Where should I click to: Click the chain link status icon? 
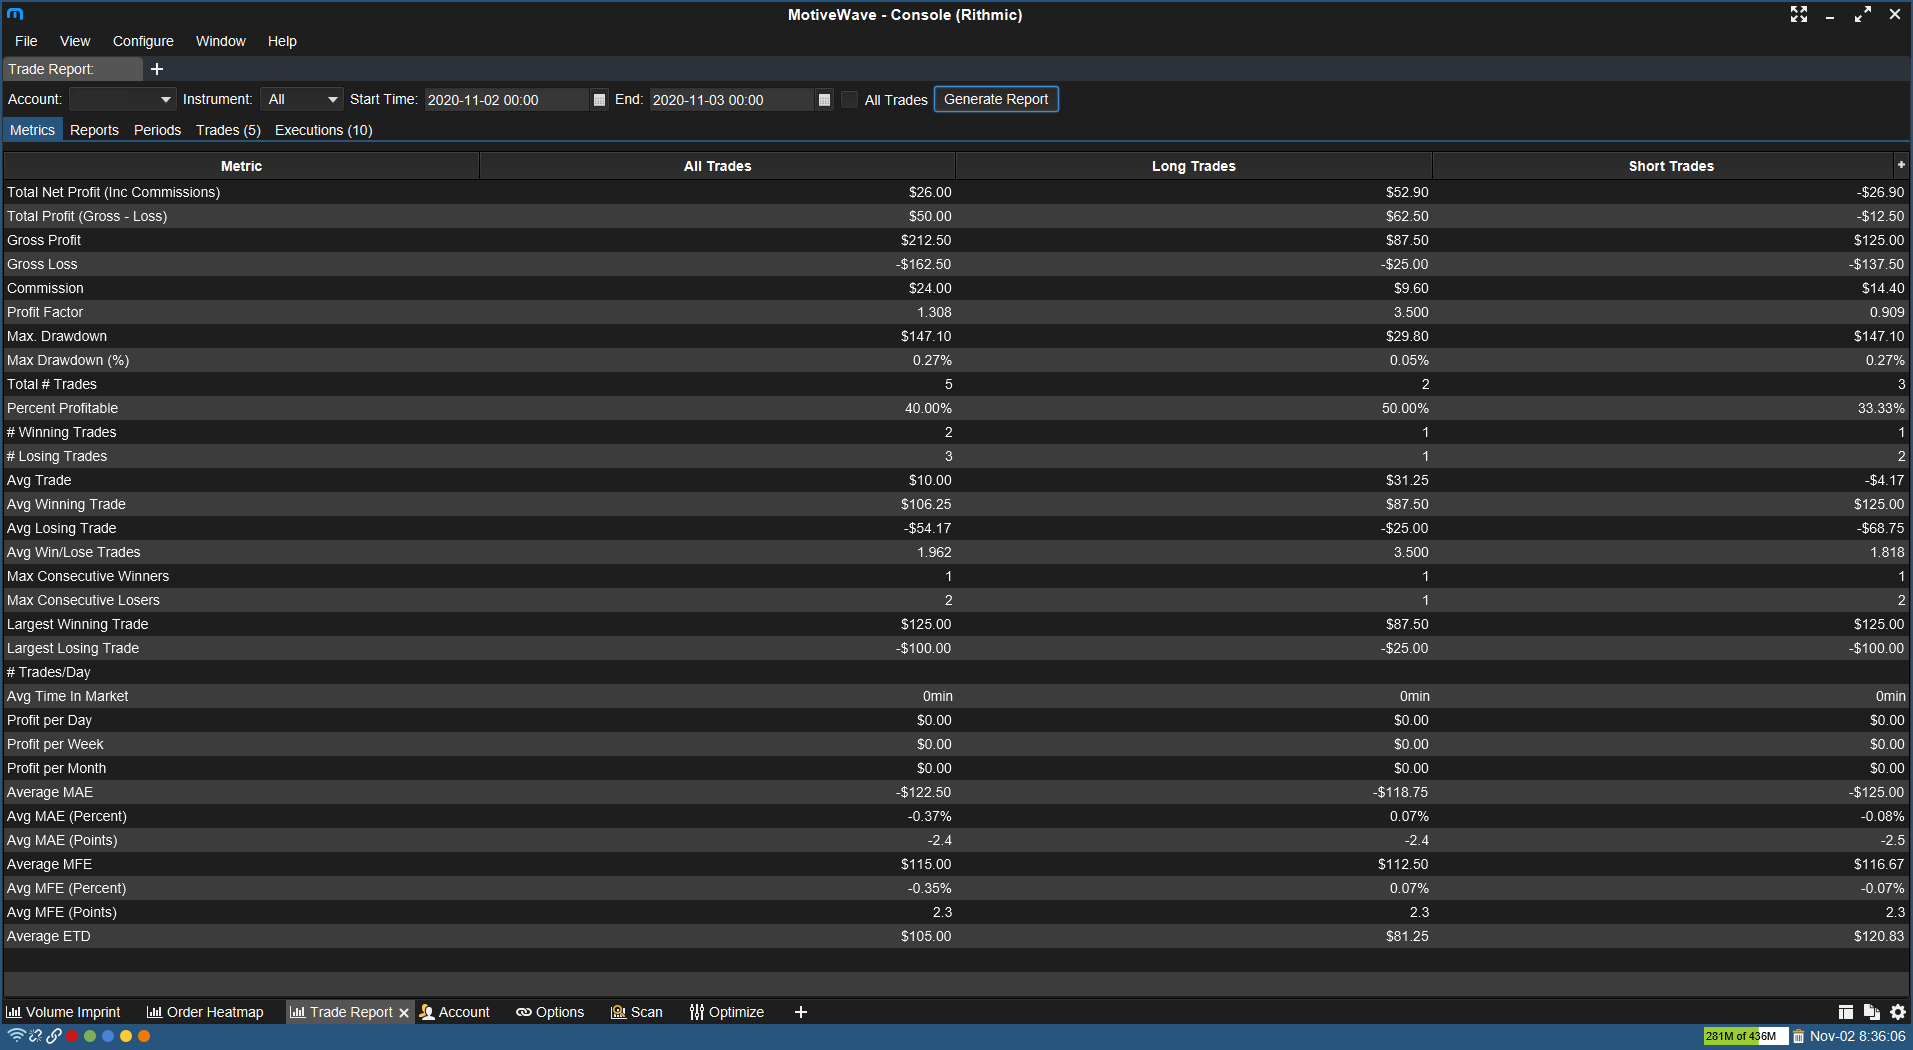(54, 1036)
